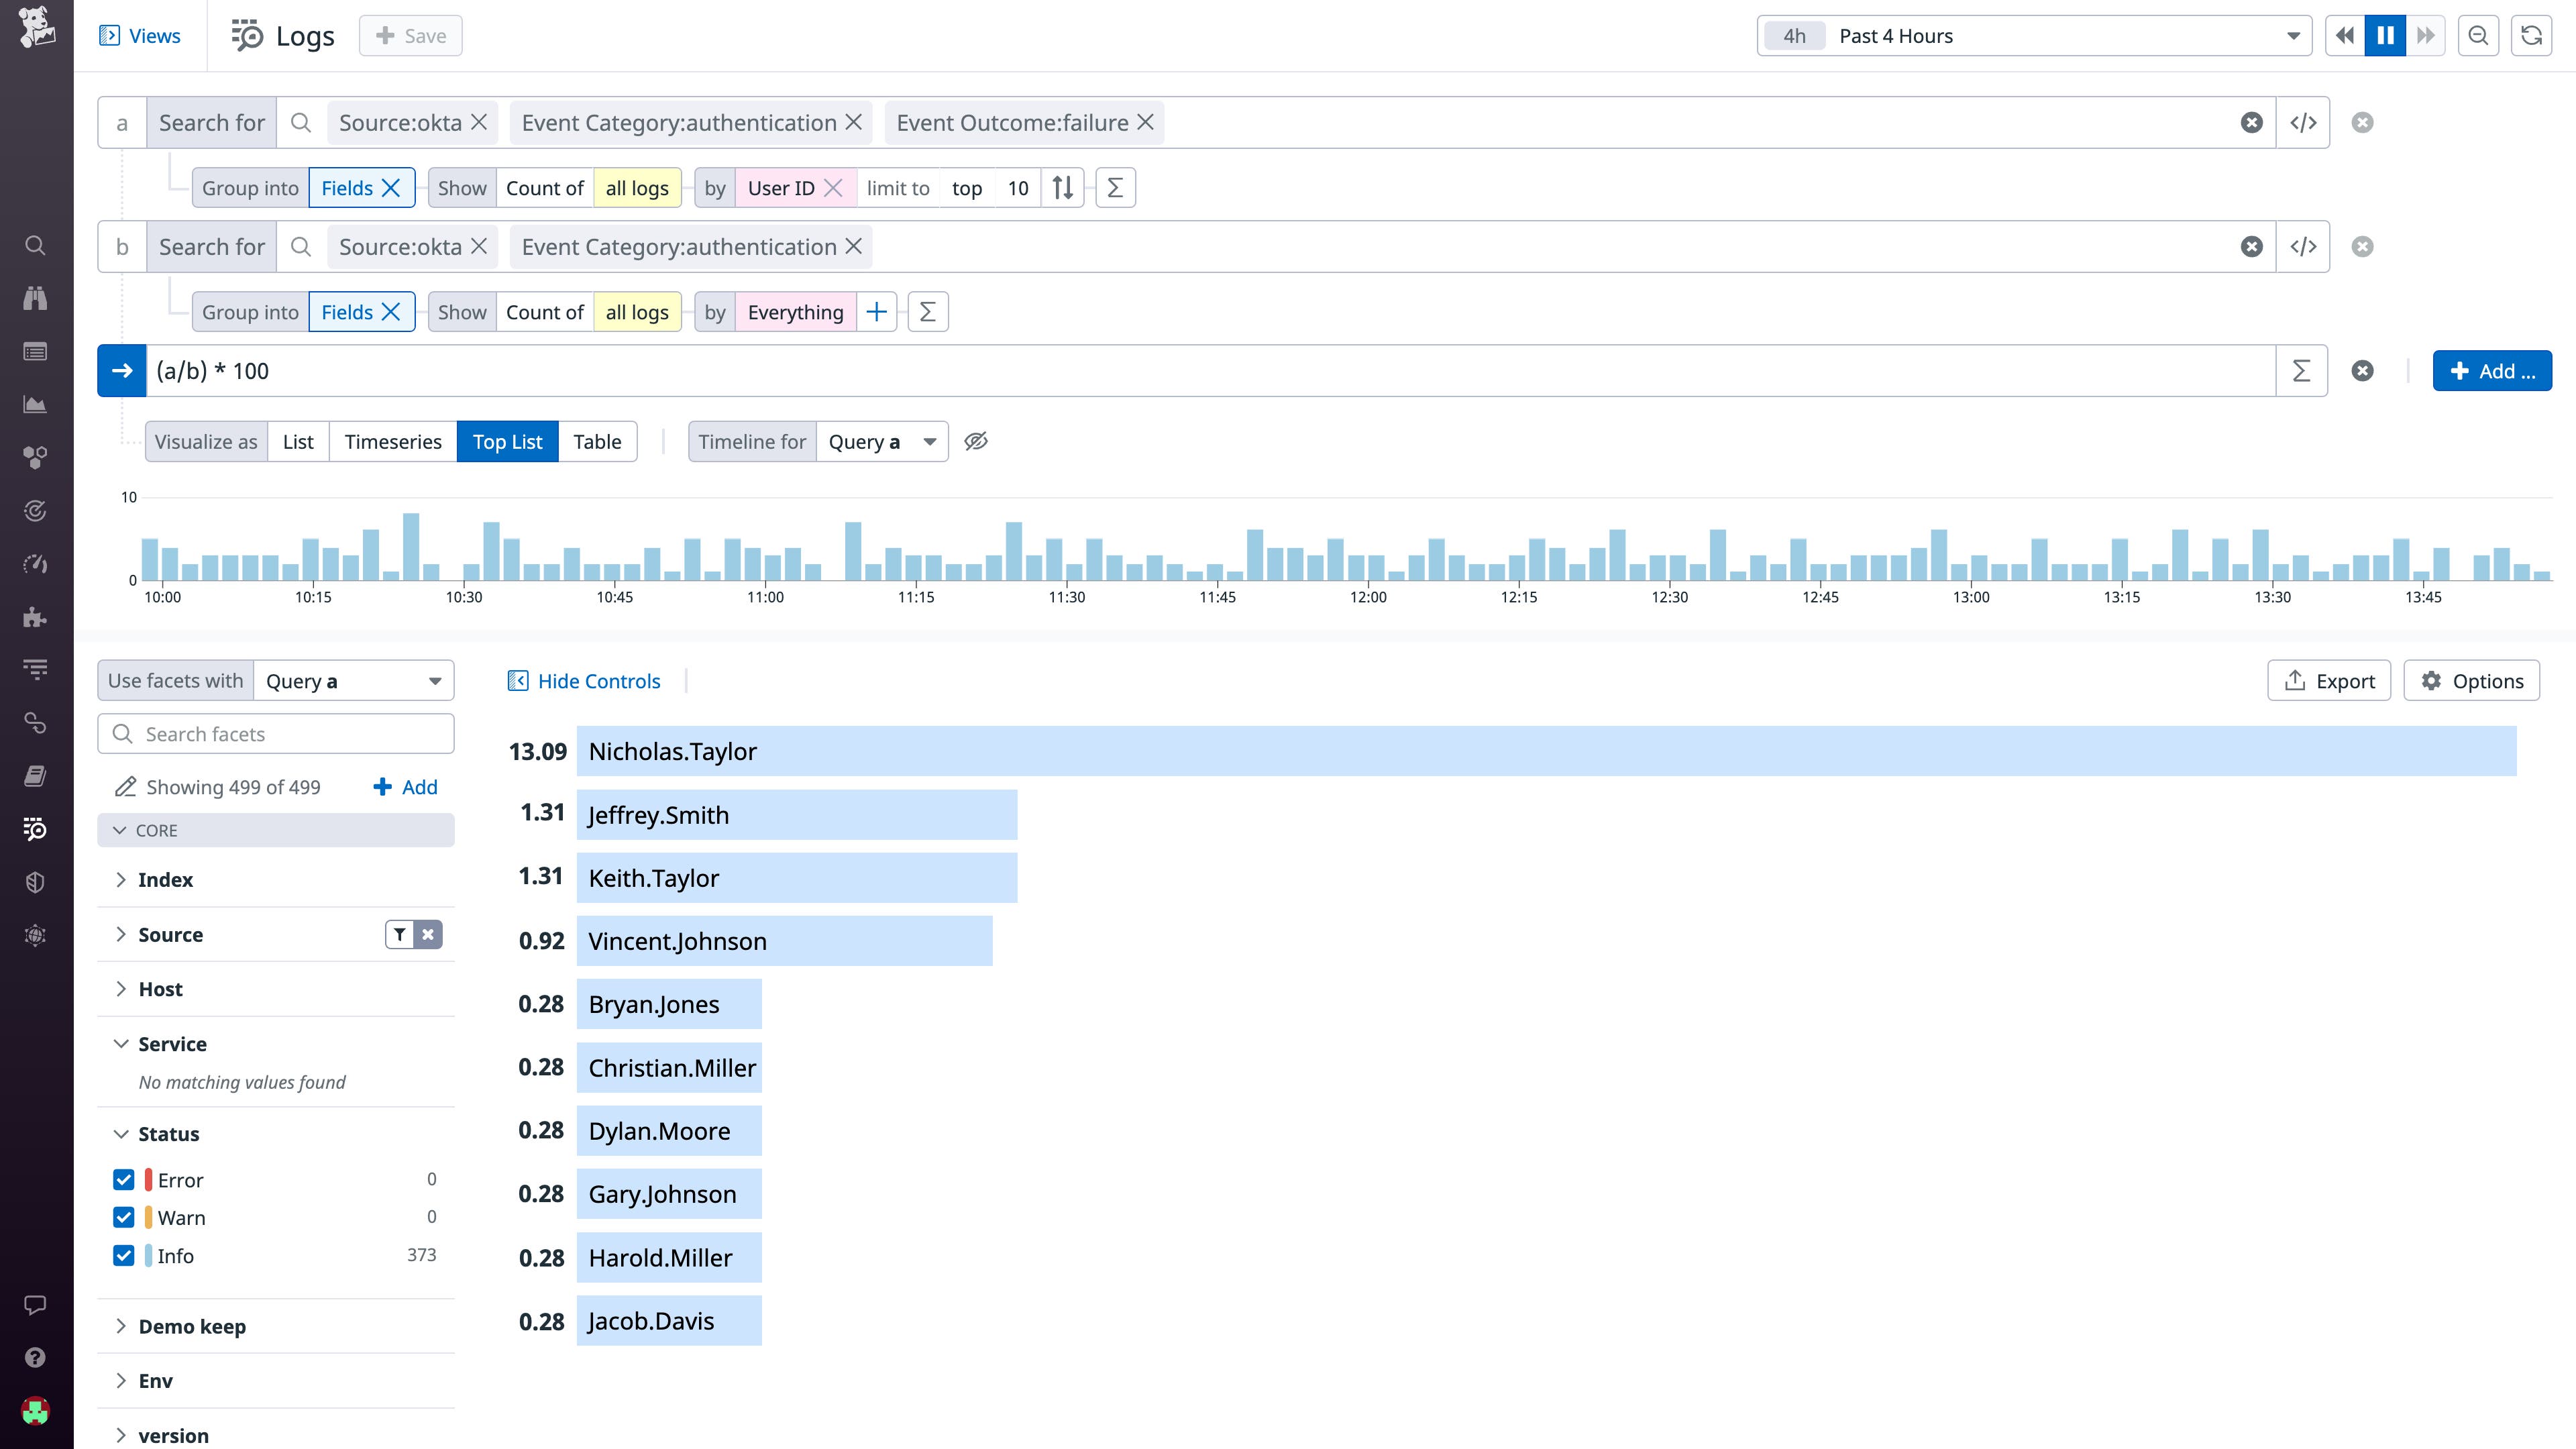2576x1449 pixels.
Task: Open code view for query a using </> icon
Action: coord(2304,122)
